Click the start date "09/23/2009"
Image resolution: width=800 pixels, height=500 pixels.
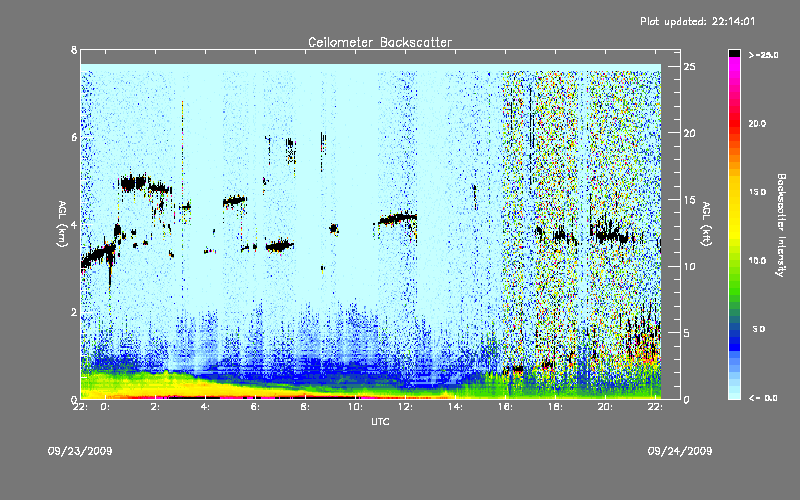click(80, 451)
